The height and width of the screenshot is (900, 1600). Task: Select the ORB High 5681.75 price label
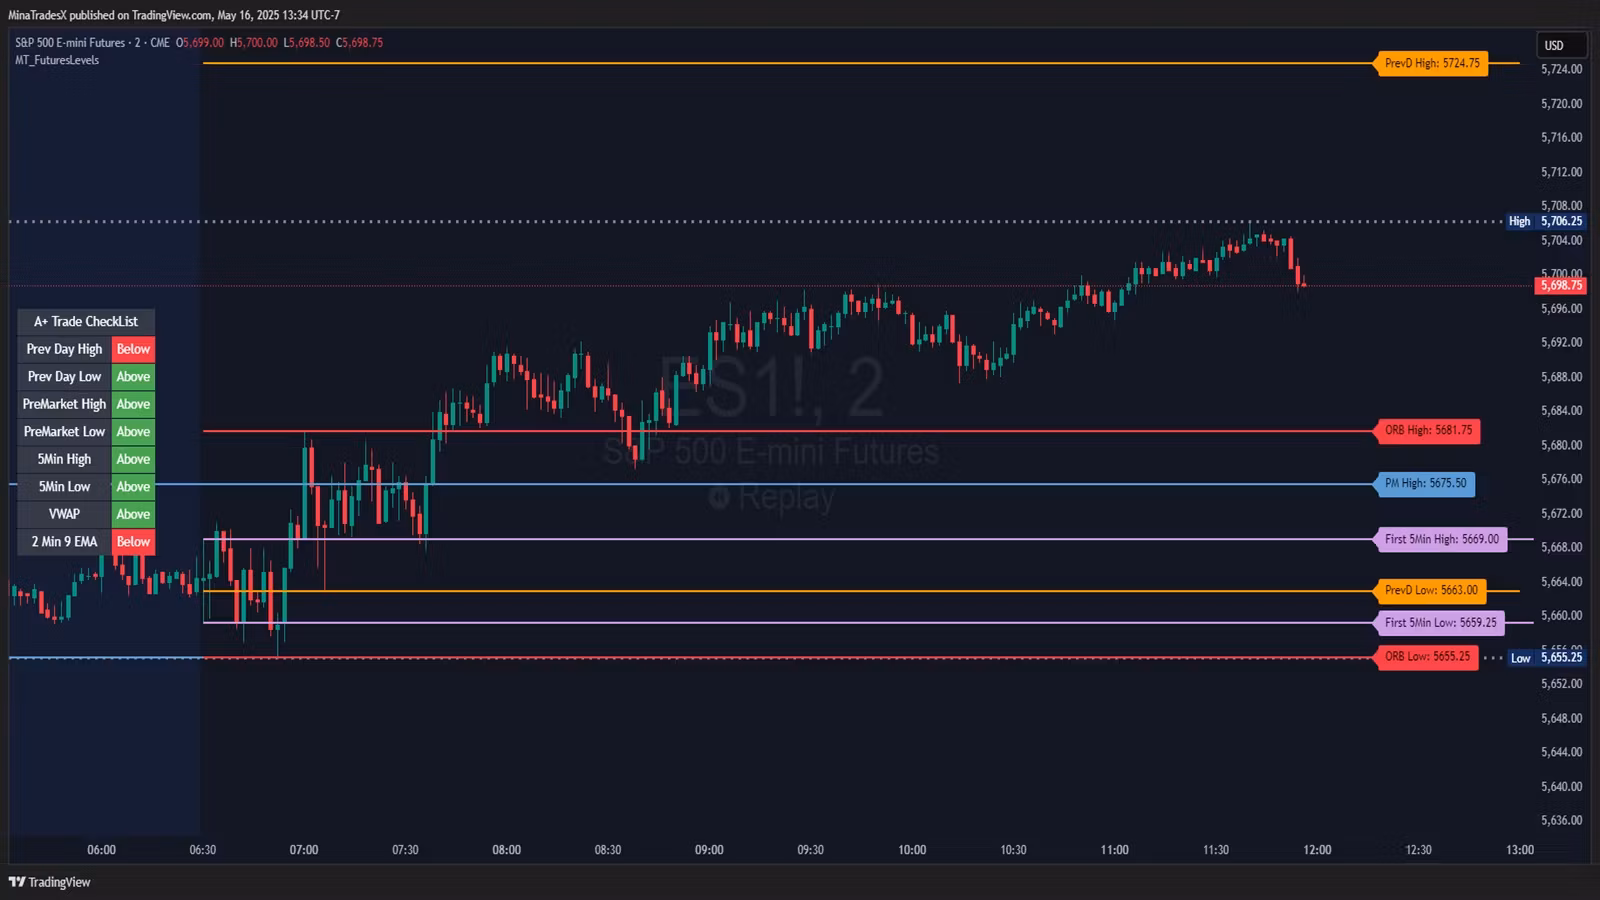[1428, 431]
